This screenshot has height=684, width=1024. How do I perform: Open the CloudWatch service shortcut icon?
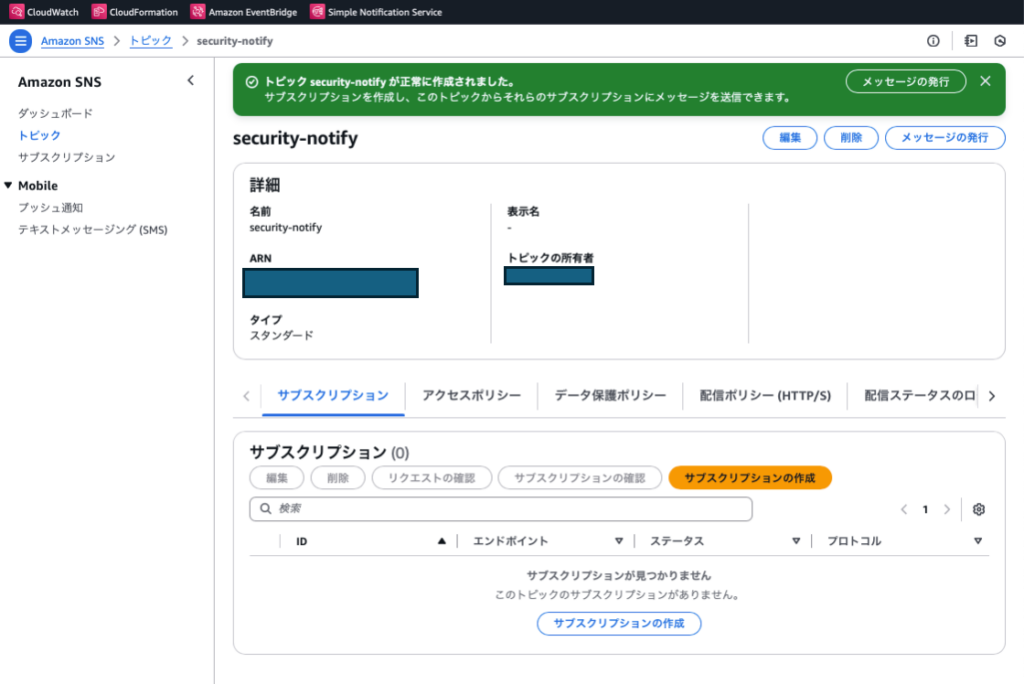(16, 12)
